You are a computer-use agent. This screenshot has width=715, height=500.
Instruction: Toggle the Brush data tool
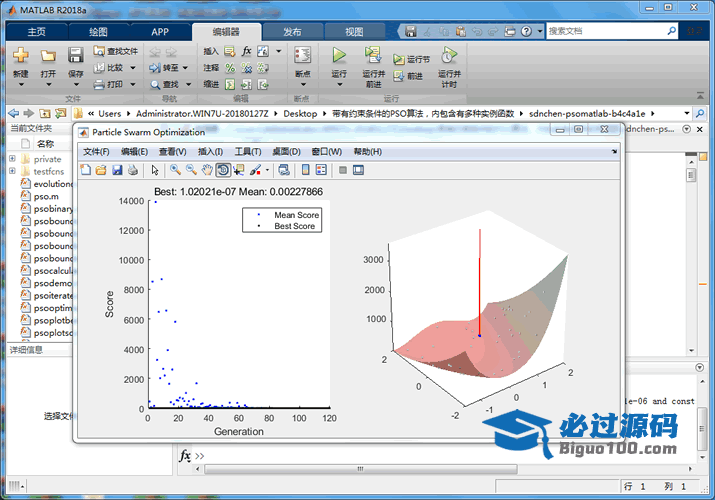click(x=255, y=170)
